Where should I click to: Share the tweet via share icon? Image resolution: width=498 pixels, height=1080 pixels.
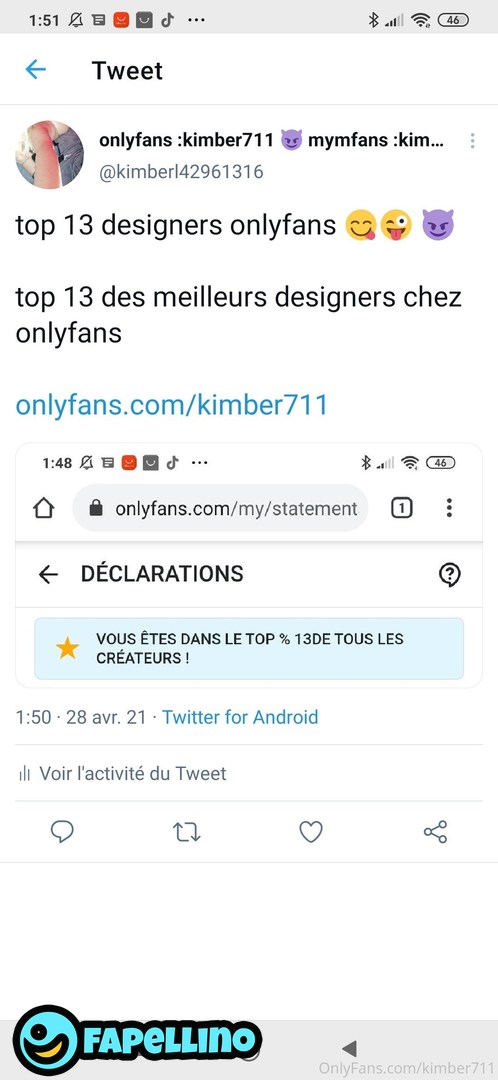pyautogui.click(x=435, y=832)
